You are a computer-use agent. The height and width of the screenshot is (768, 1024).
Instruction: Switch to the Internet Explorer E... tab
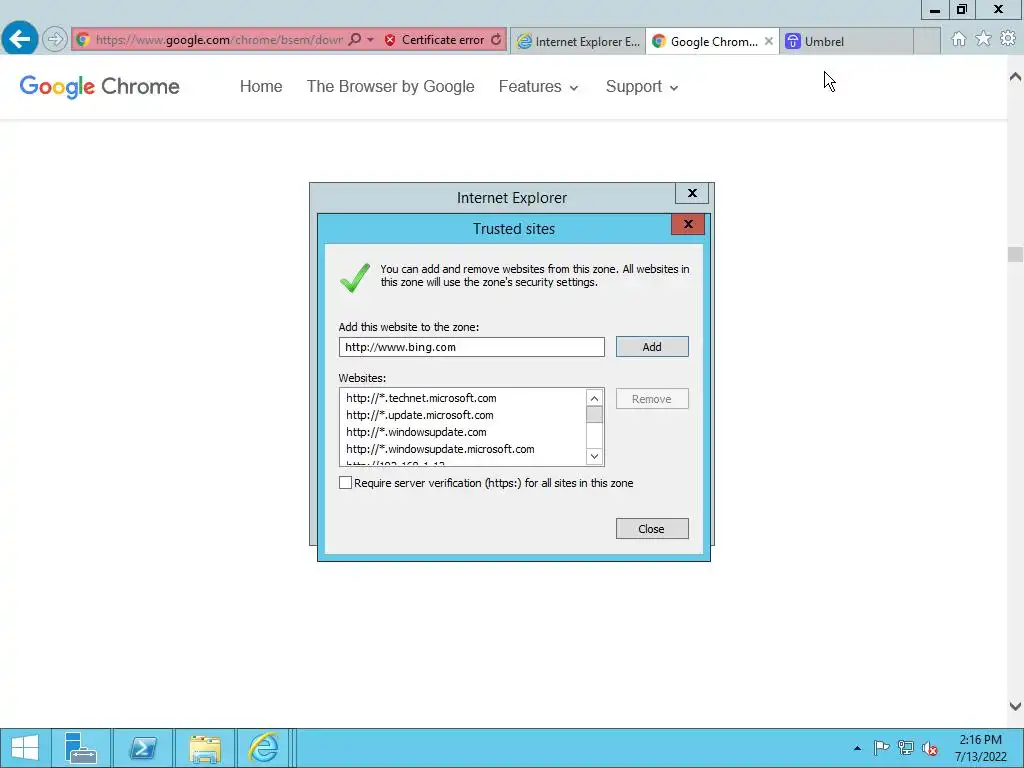point(578,41)
